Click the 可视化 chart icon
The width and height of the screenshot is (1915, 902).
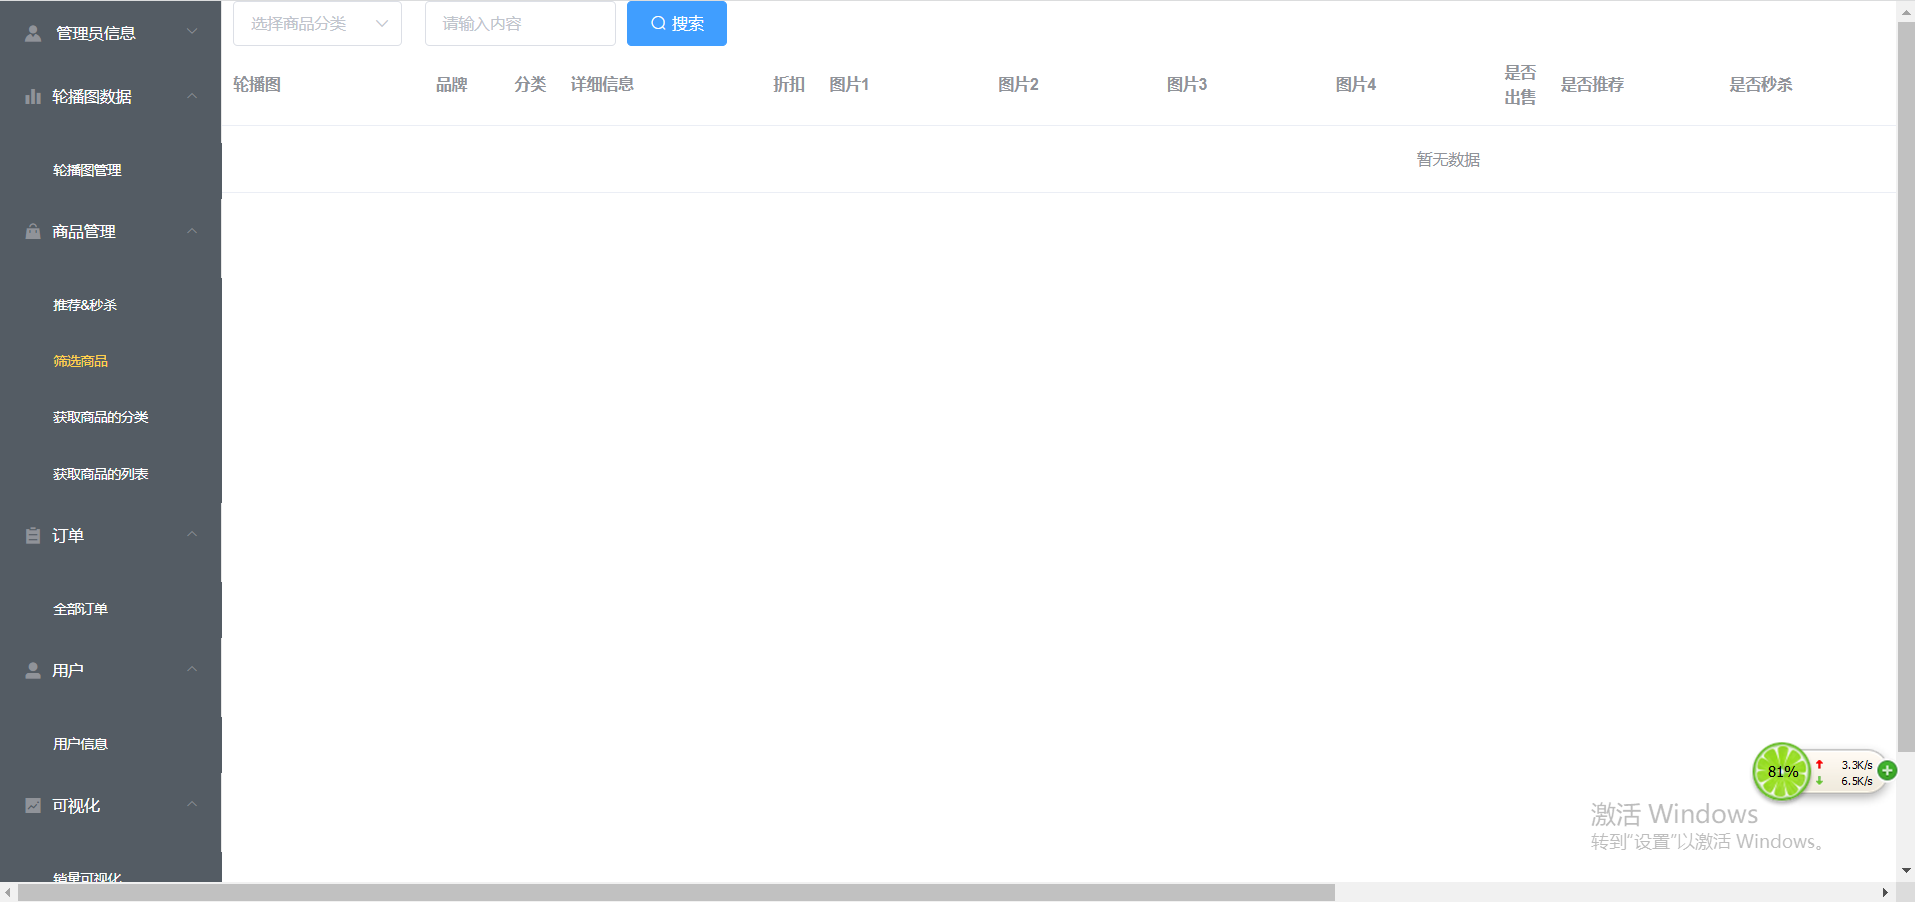(33, 805)
